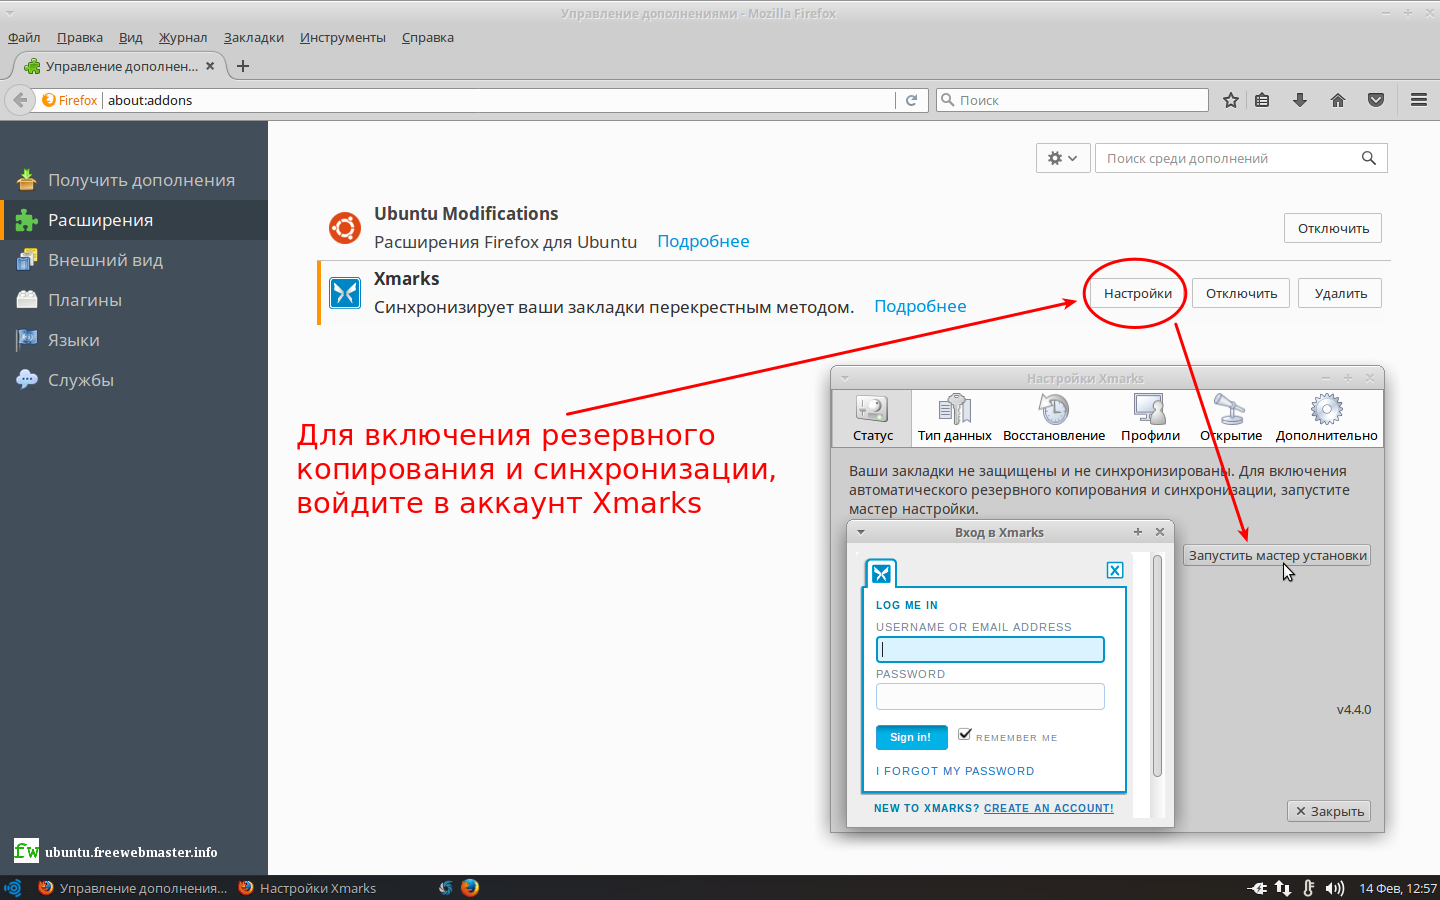Open the Файл menu
Image resolution: width=1440 pixels, height=900 pixels.
tap(24, 37)
